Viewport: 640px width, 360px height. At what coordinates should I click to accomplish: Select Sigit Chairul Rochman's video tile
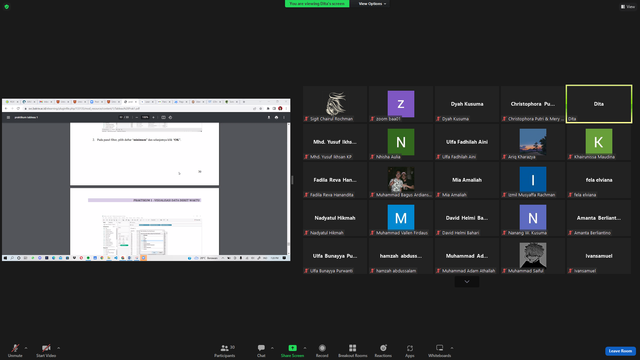[335, 104]
